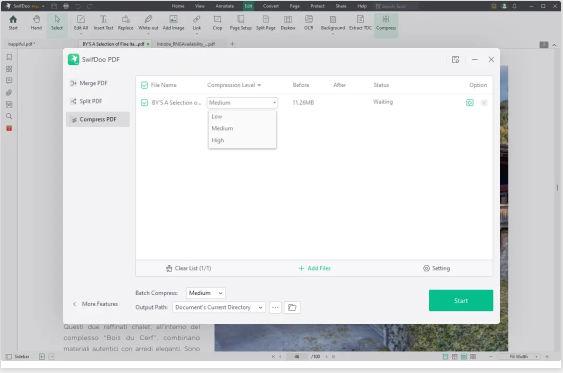This screenshot has height=373, width=563.
Task: Open the Output Path directory dropdown
Action: tap(219, 307)
